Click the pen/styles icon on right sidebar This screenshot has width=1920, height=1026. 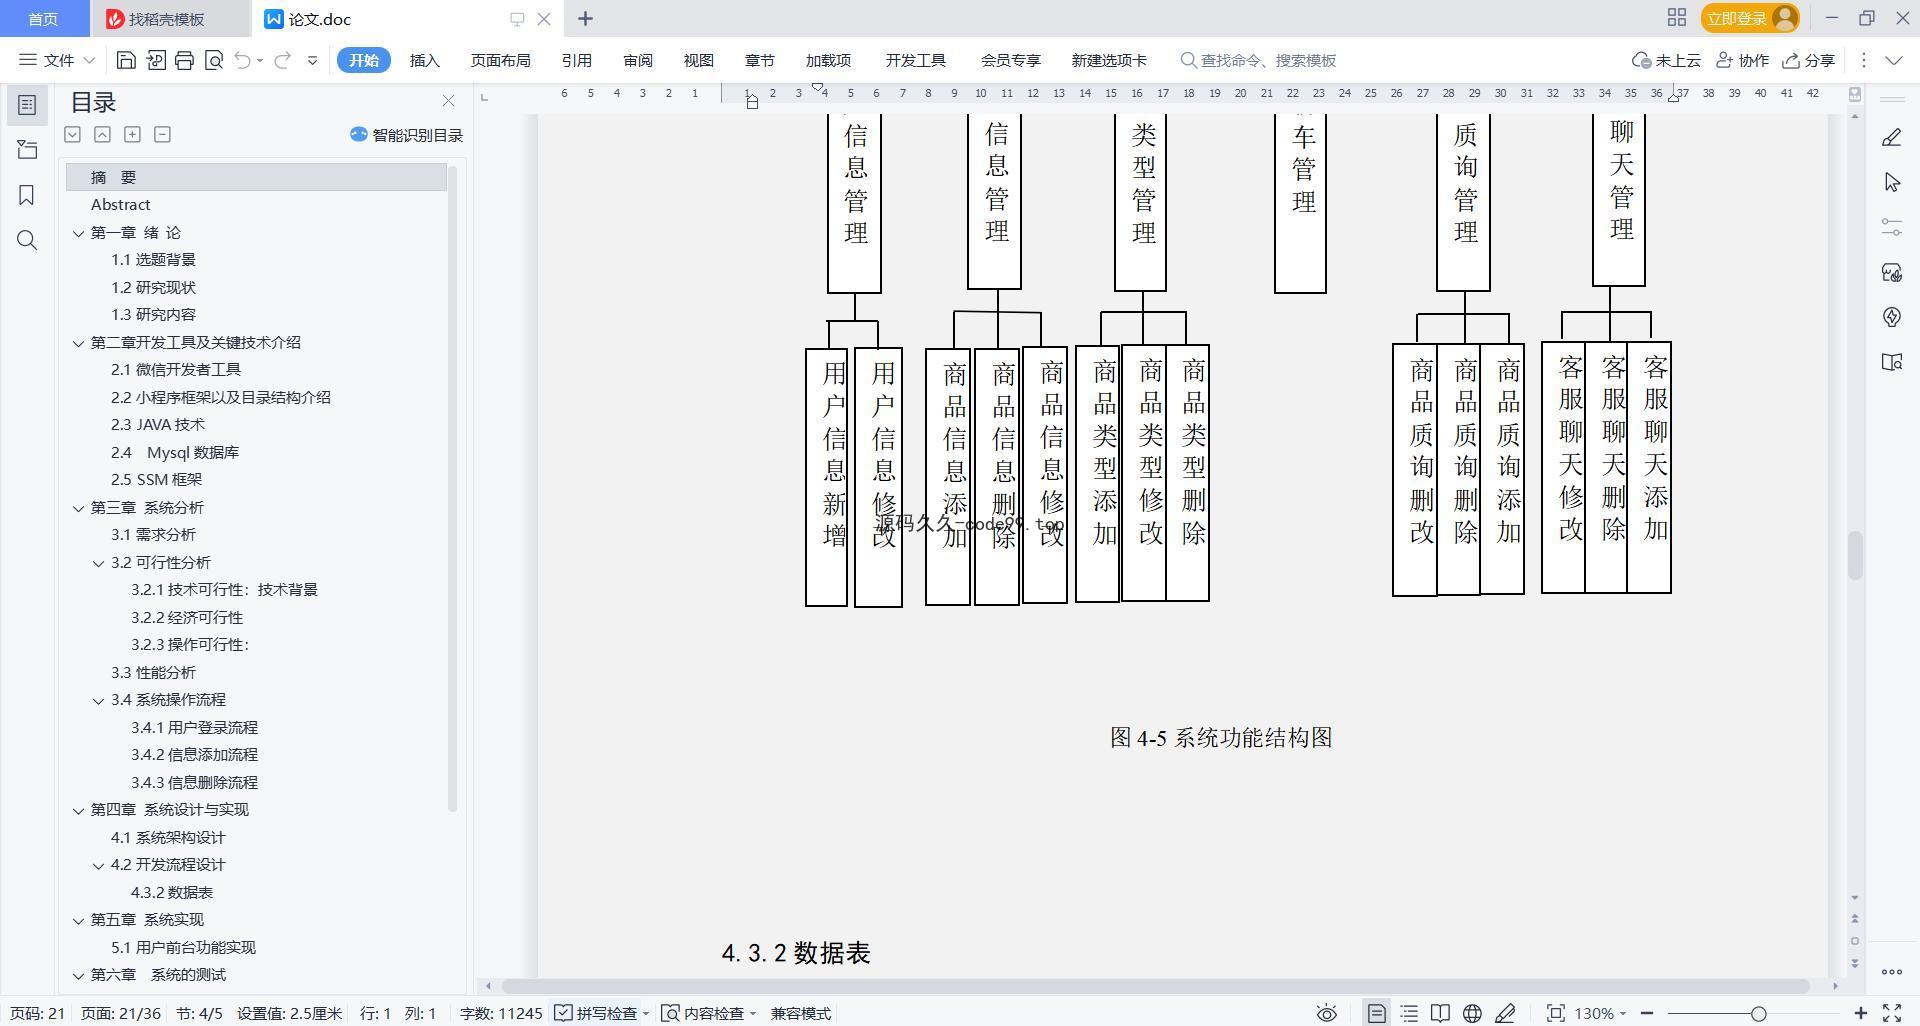tap(1891, 137)
